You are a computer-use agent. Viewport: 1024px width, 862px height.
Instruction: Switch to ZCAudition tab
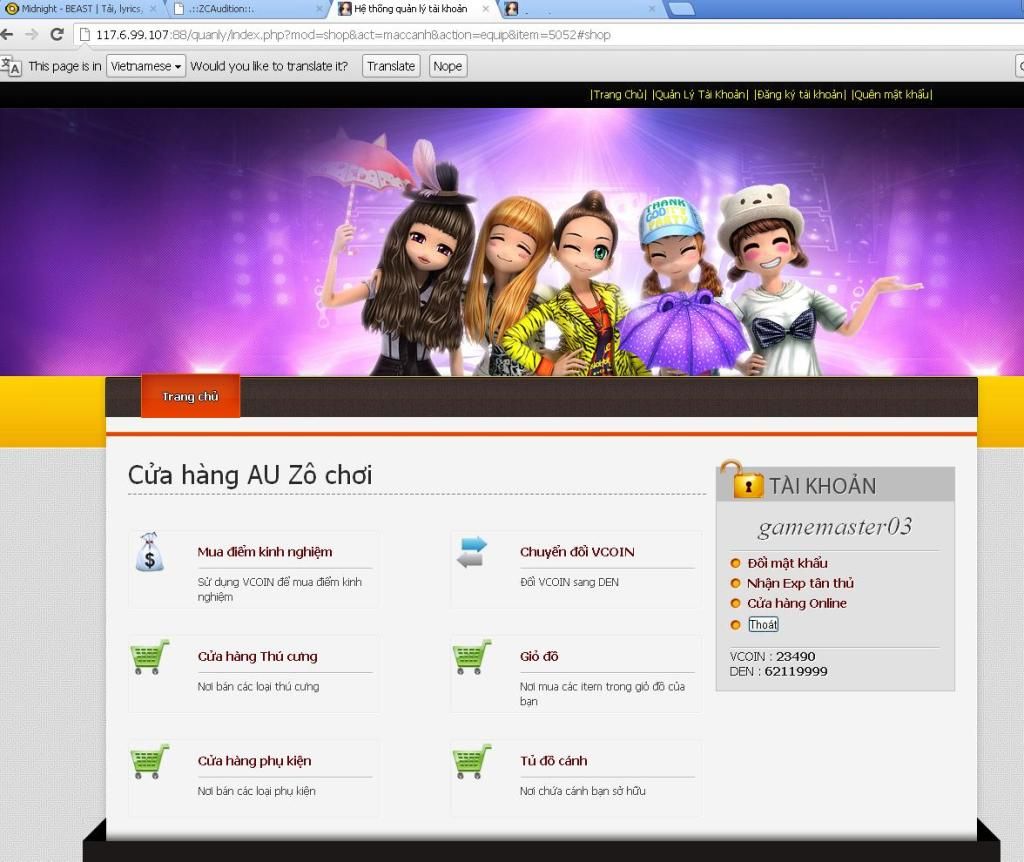coord(247,8)
